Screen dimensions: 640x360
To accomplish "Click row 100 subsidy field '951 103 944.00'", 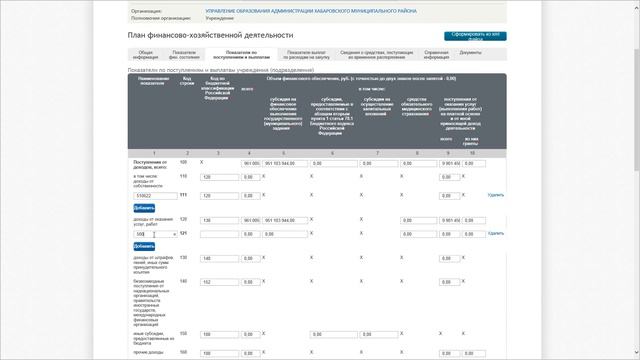I will coord(285,164).
